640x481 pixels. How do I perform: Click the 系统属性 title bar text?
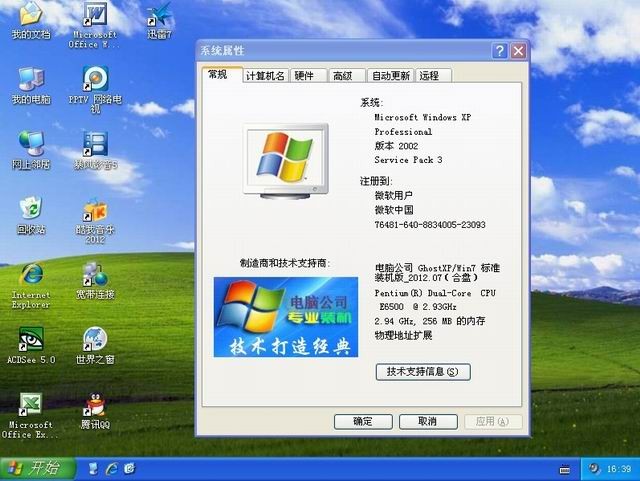coord(222,51)
